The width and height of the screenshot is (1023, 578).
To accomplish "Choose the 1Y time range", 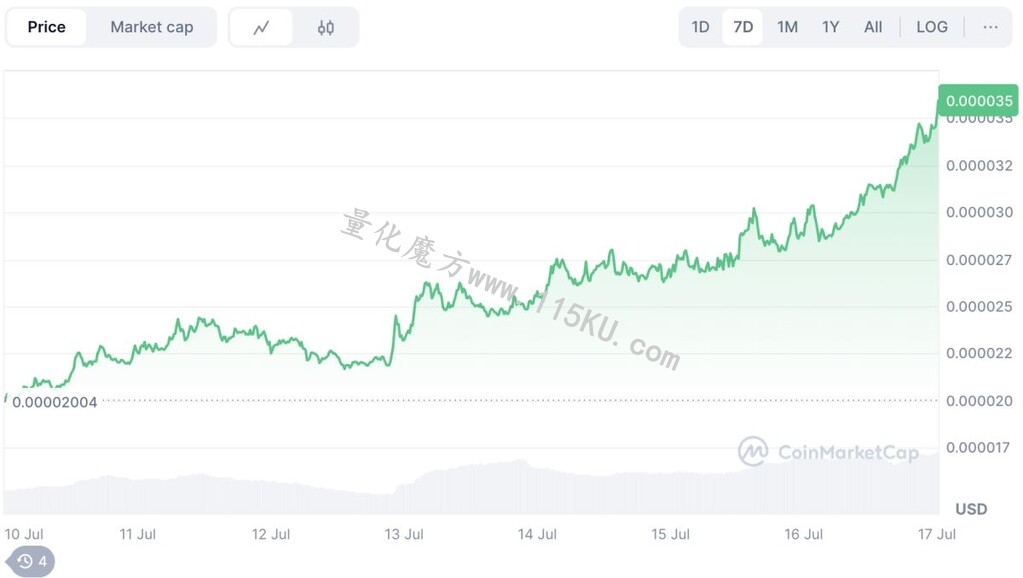I will click(x=830, y=27).
